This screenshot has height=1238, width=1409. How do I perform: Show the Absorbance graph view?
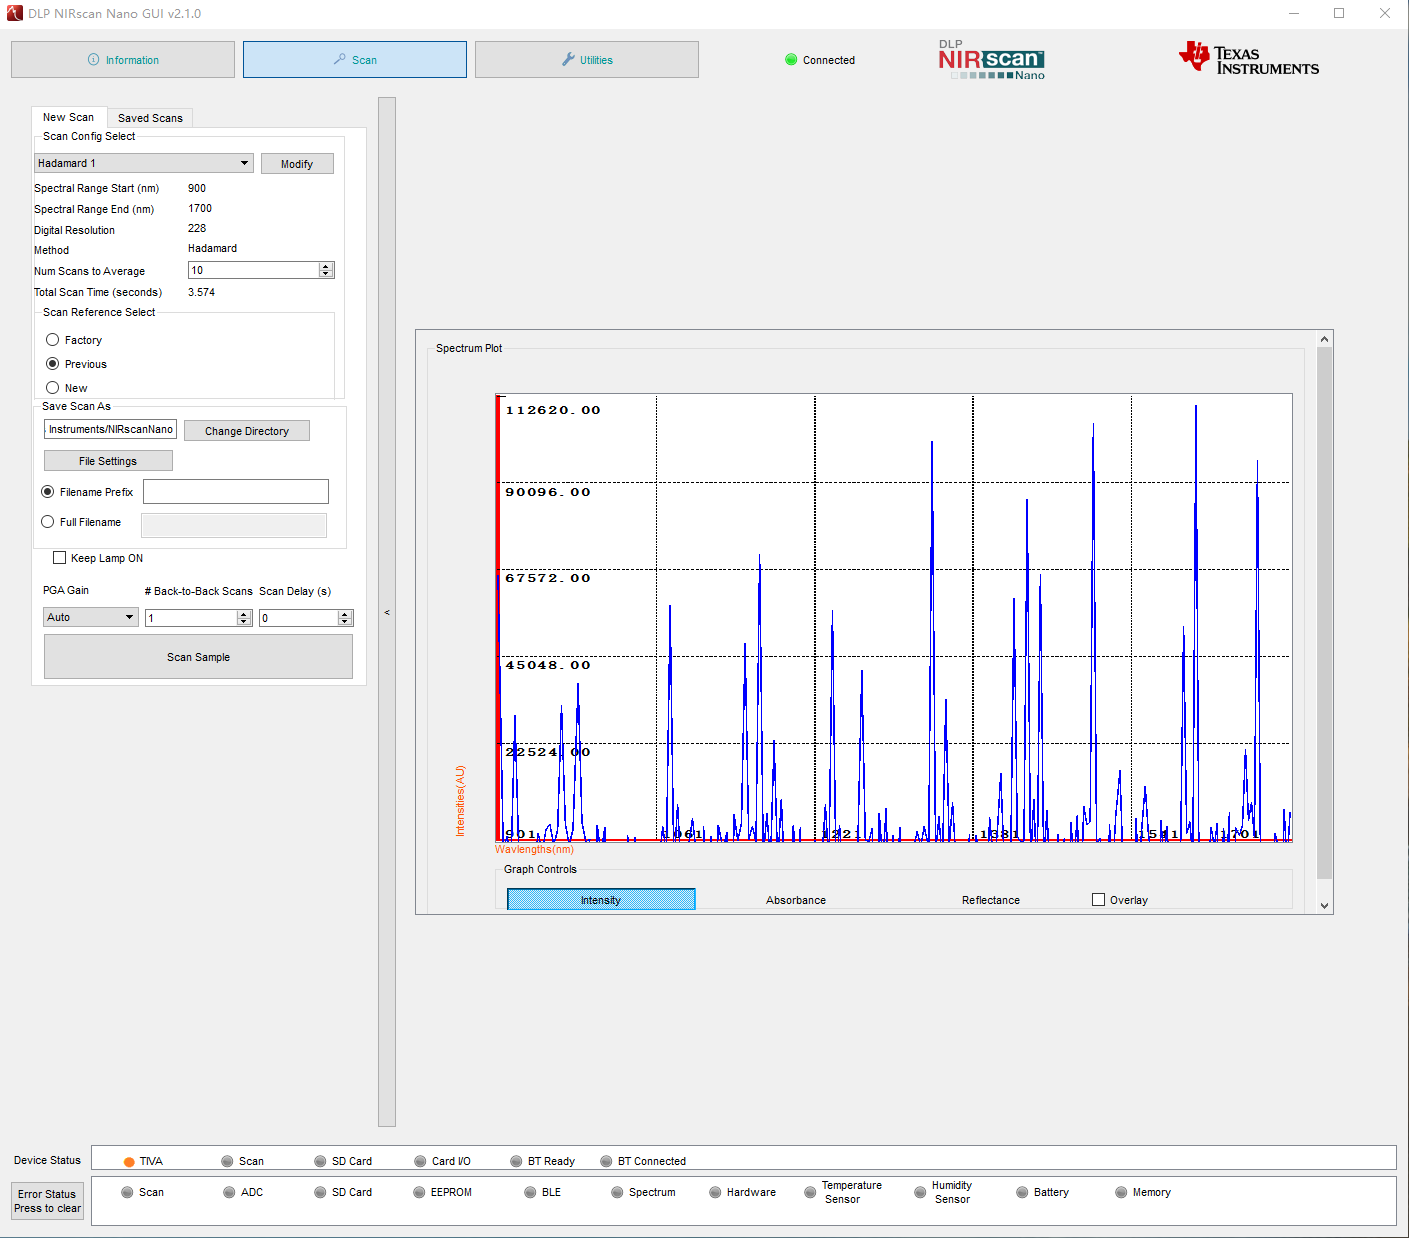point(796,900)
